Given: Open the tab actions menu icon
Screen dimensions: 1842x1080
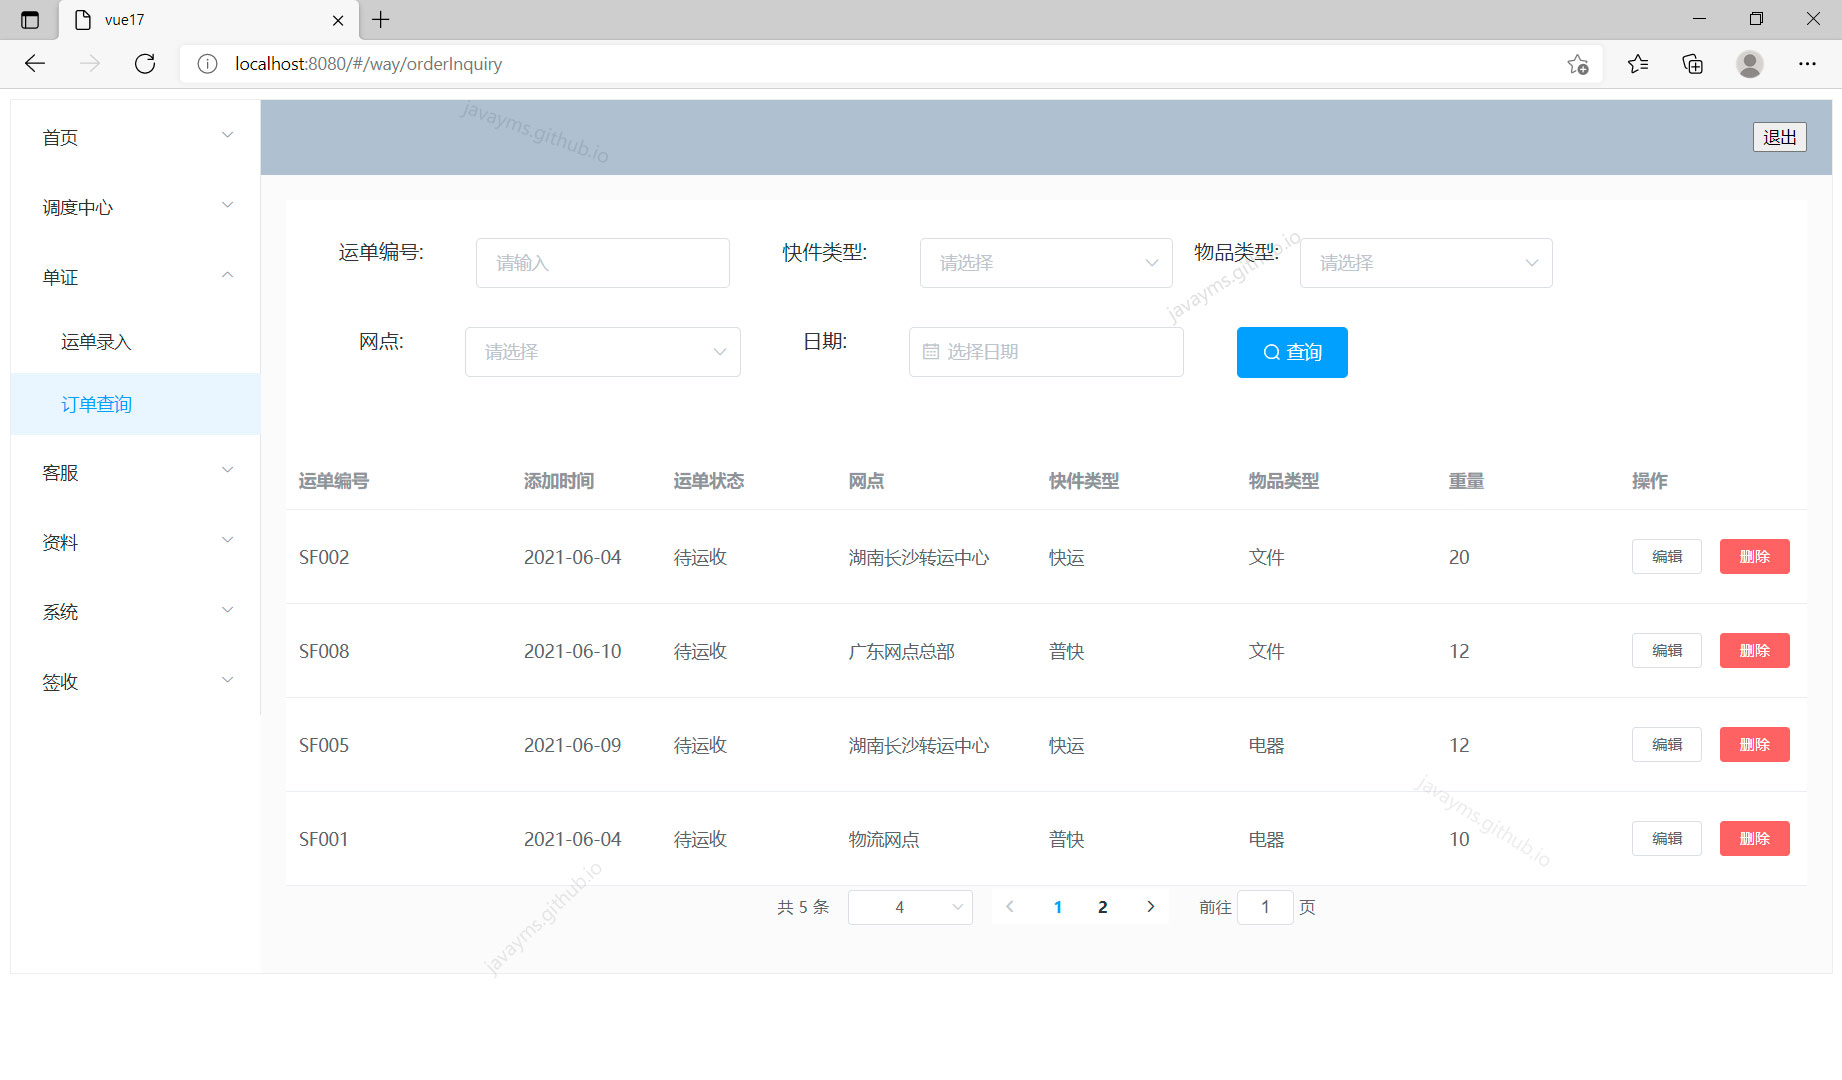Looking at the screenshot, I should point(30,20).
